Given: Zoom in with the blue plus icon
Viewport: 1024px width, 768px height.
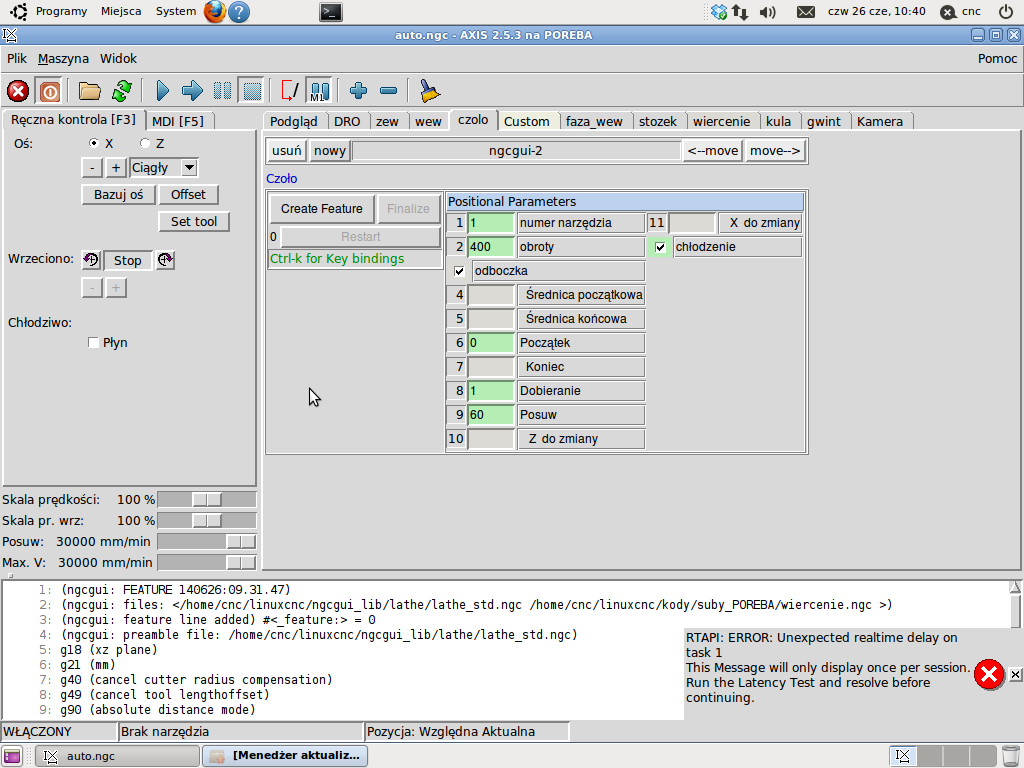Looking at the screenshot, I should 358,91.
